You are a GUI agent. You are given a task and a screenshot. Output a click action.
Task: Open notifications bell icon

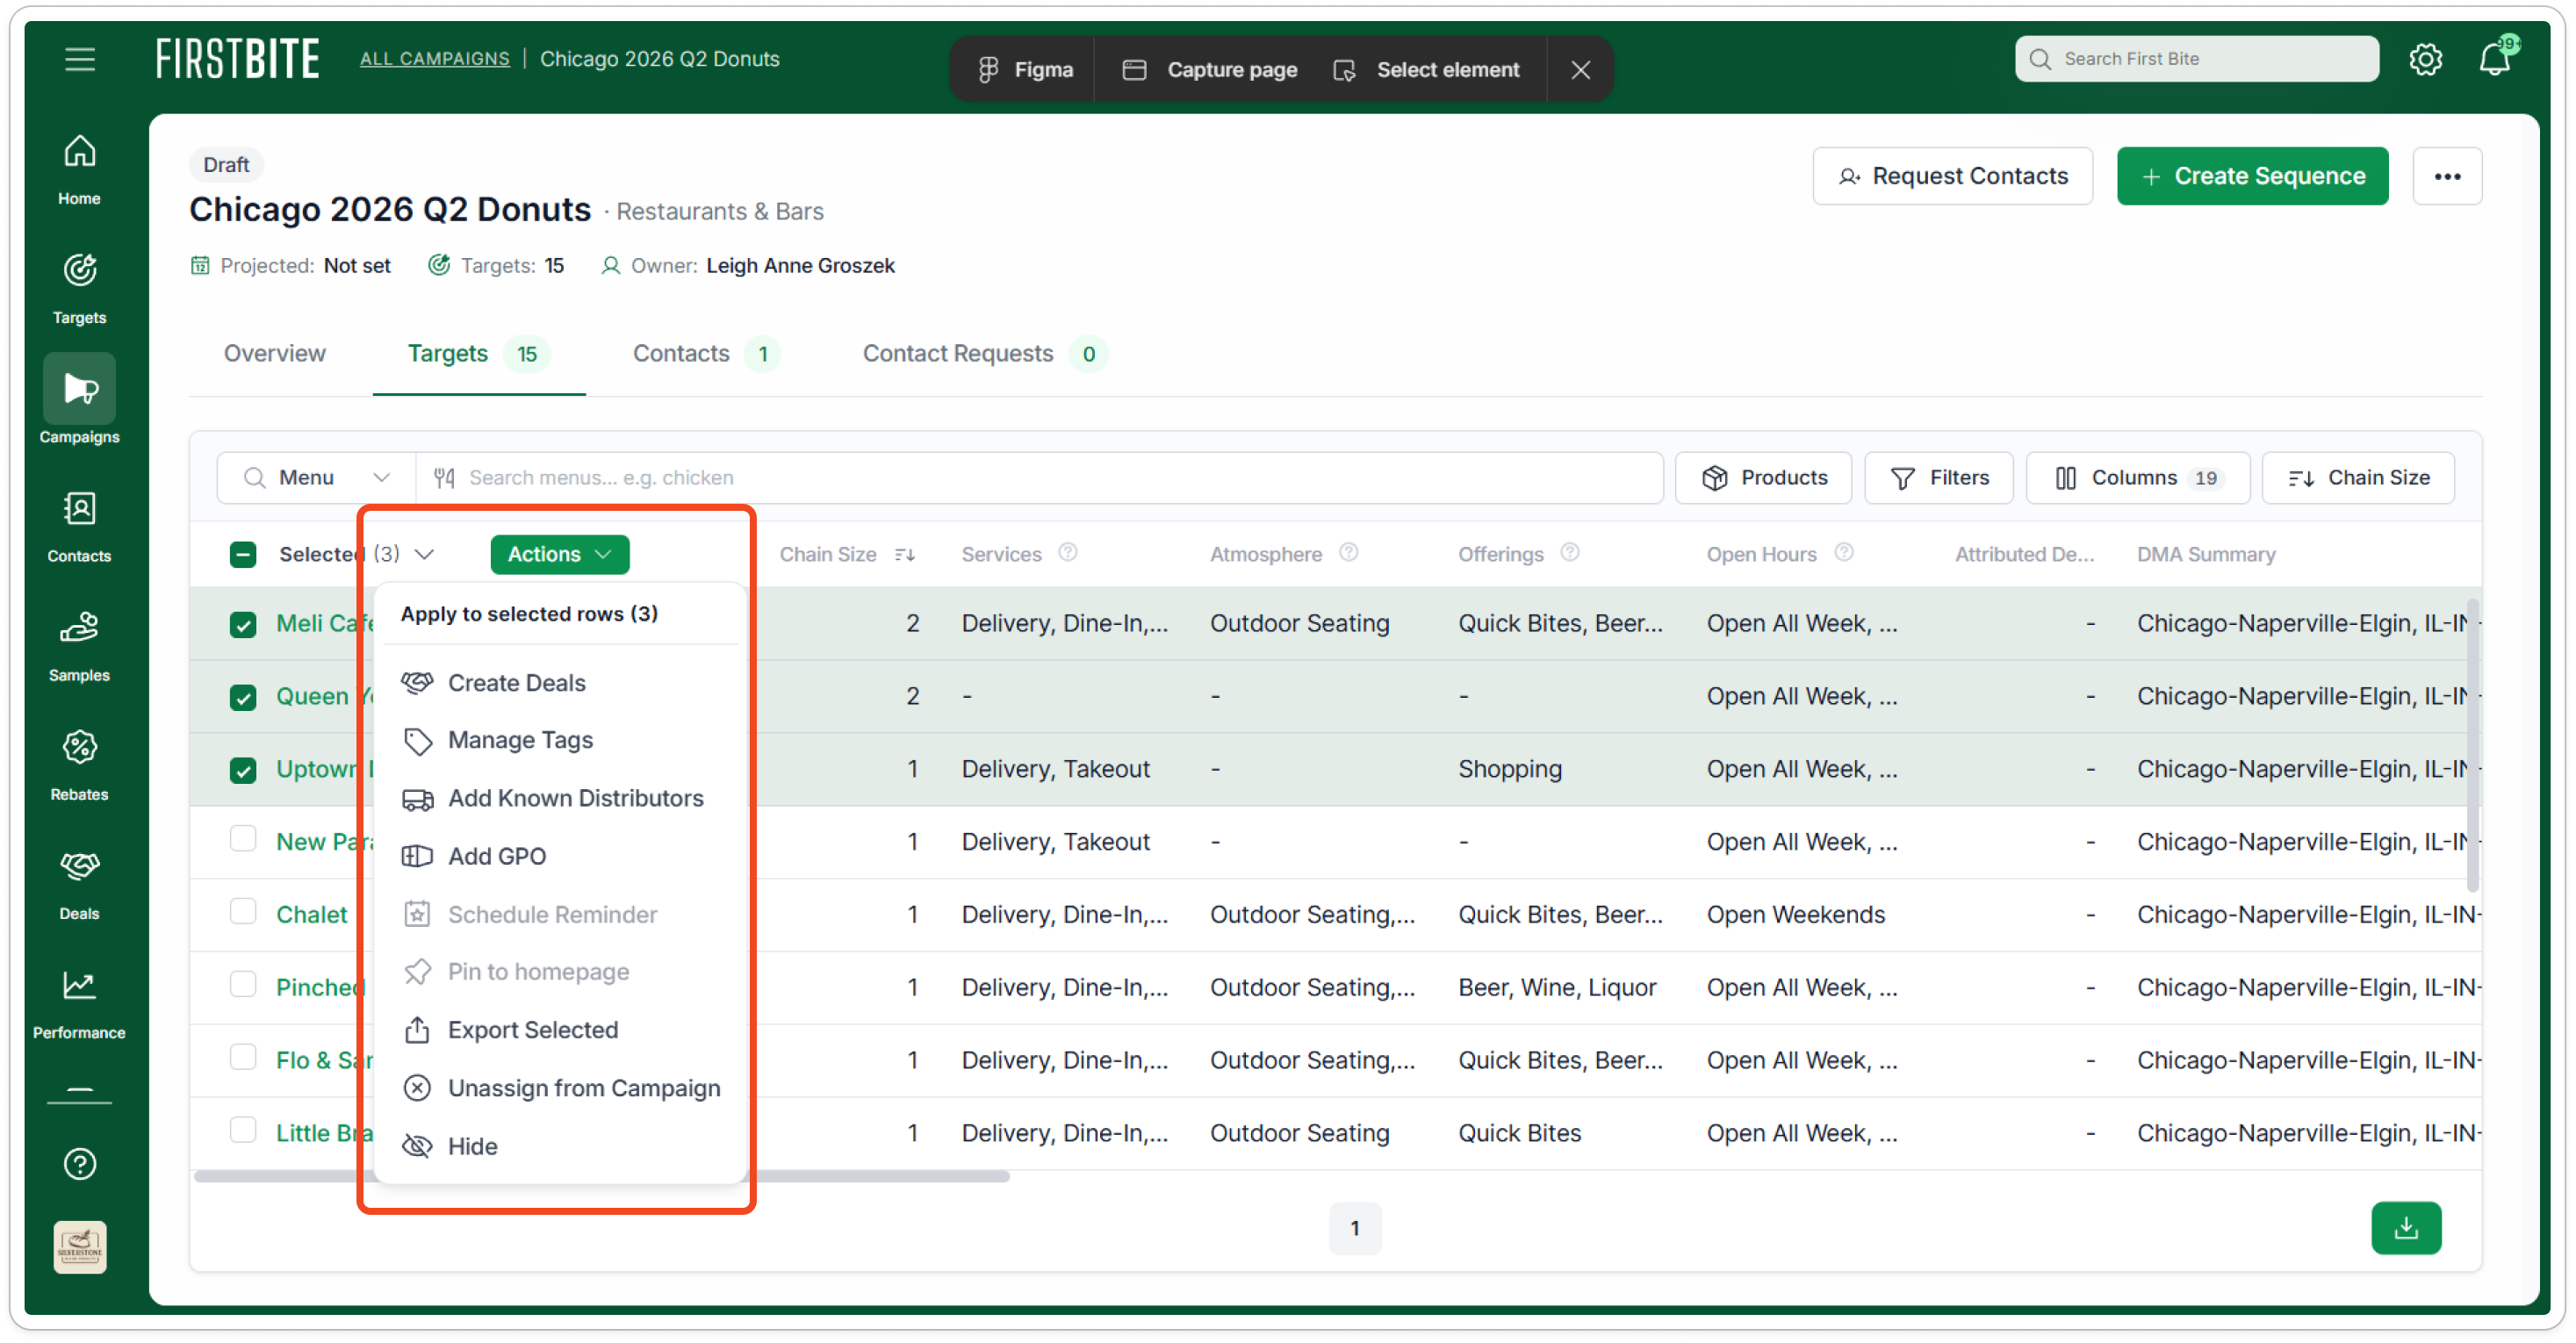2495,59
